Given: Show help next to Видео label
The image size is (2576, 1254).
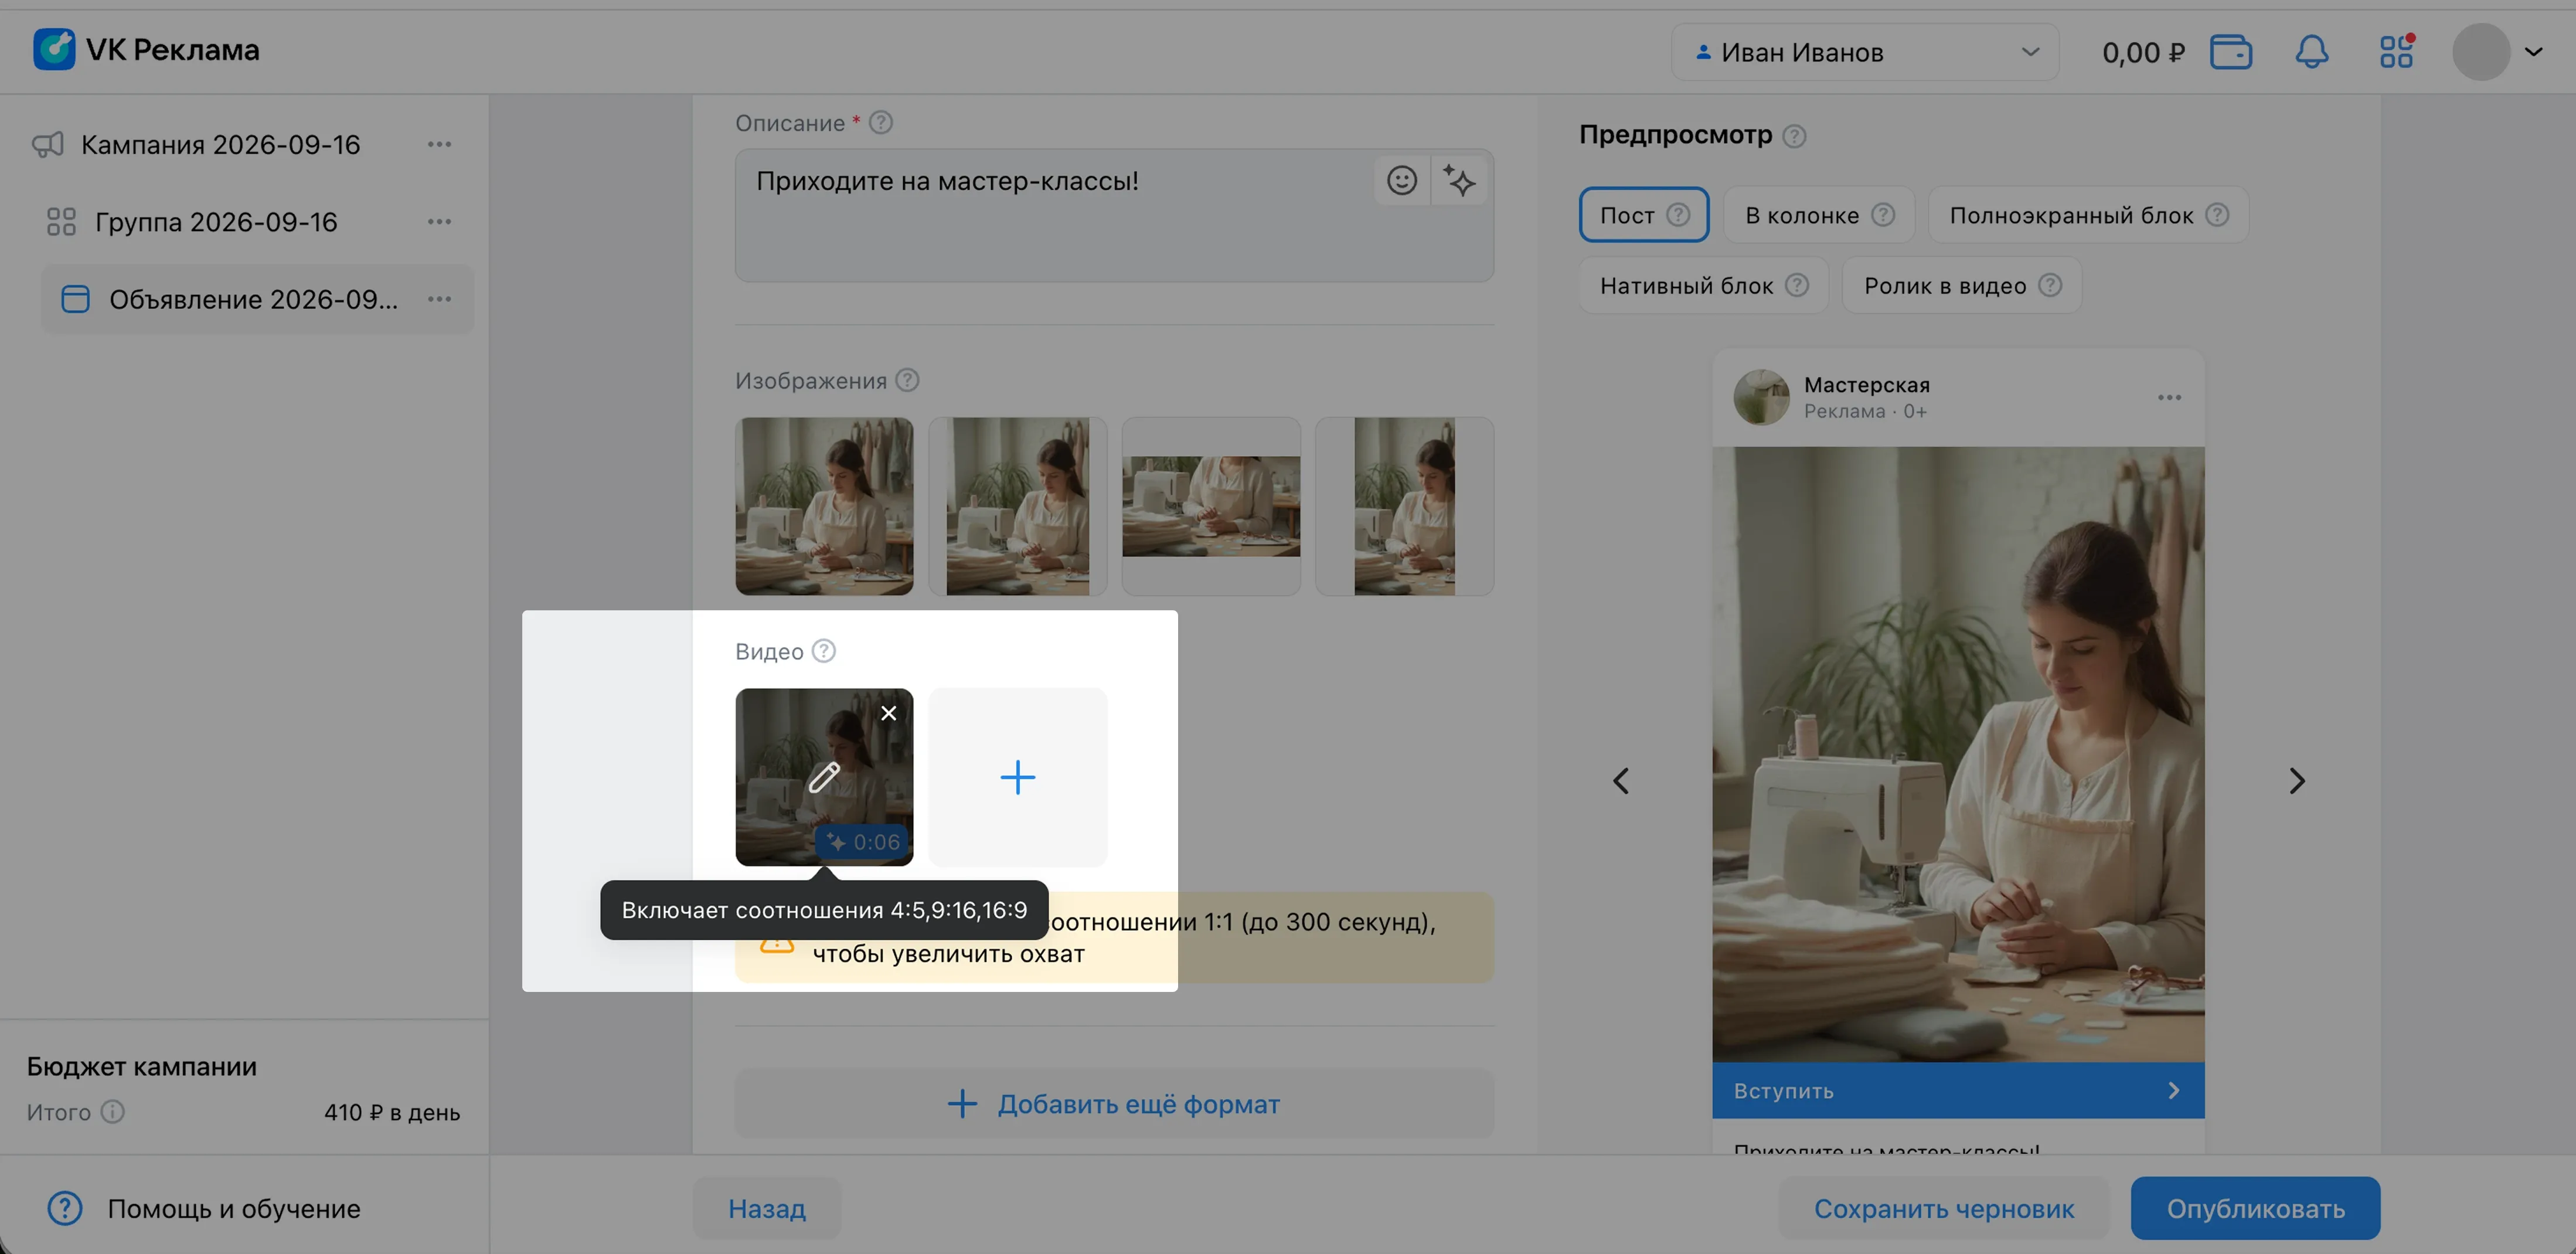Looking at the screenshot, I should [x=823, y=651].
